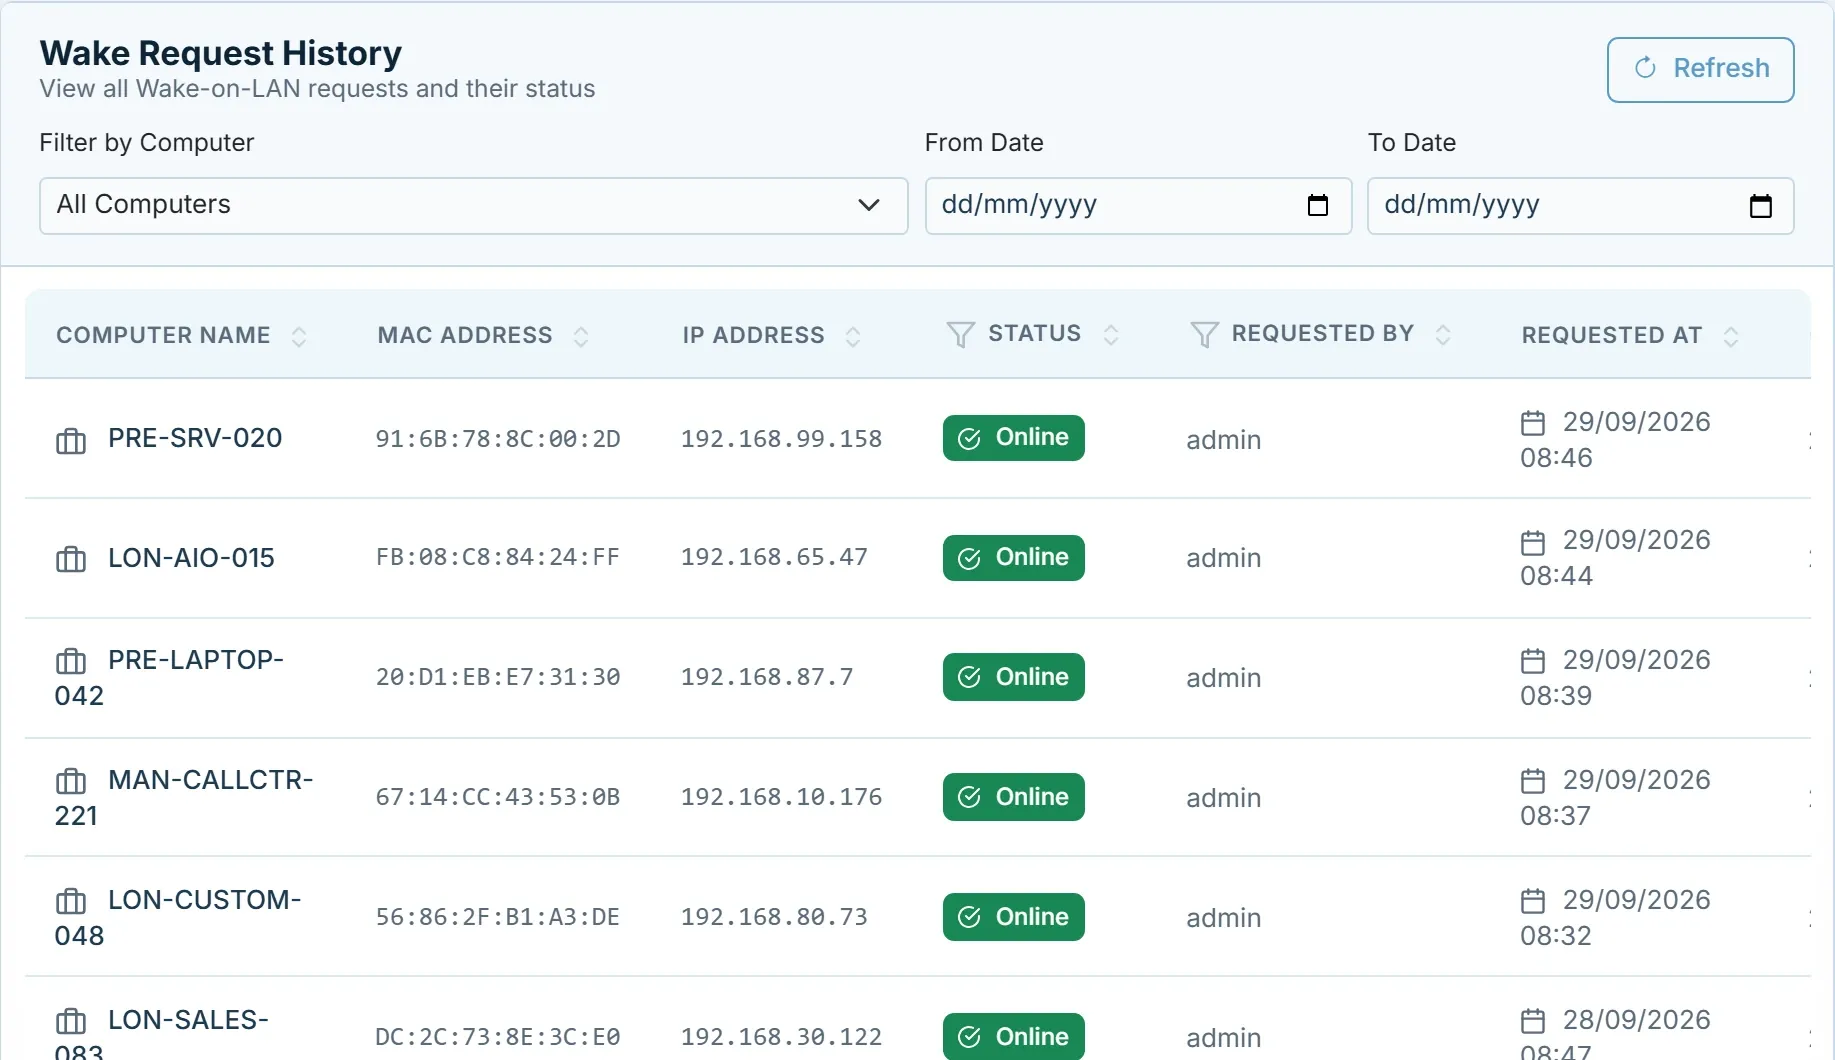This screenshot has height=1060, width=1835.
Task: Click the Online badge for LON-CUSTOM-048
Action: pos(1013,917)
